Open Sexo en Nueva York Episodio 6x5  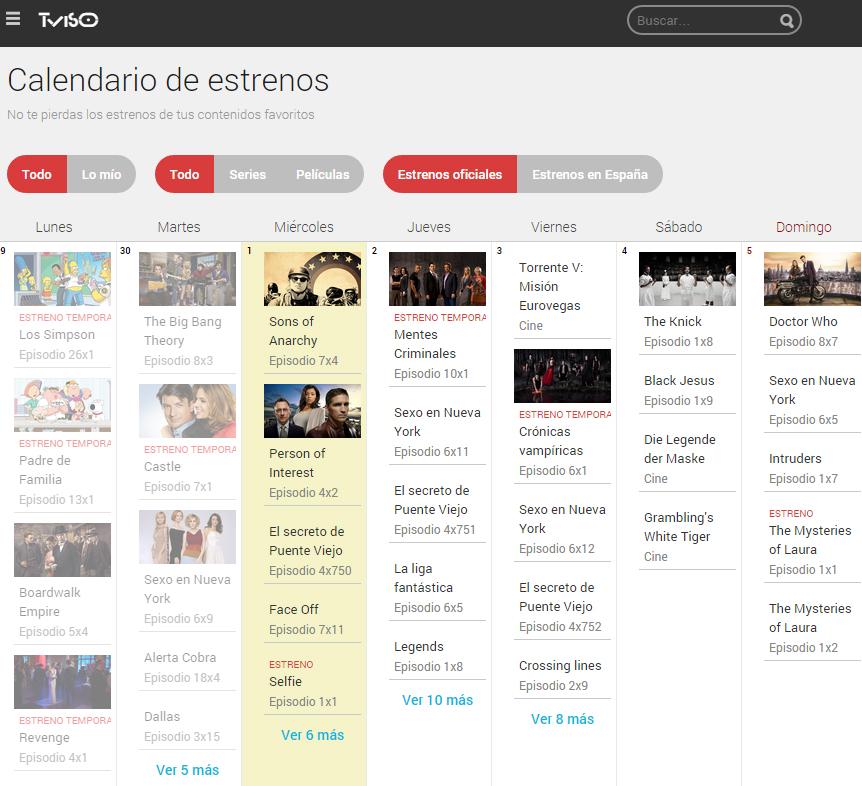[x=812, y=390]
